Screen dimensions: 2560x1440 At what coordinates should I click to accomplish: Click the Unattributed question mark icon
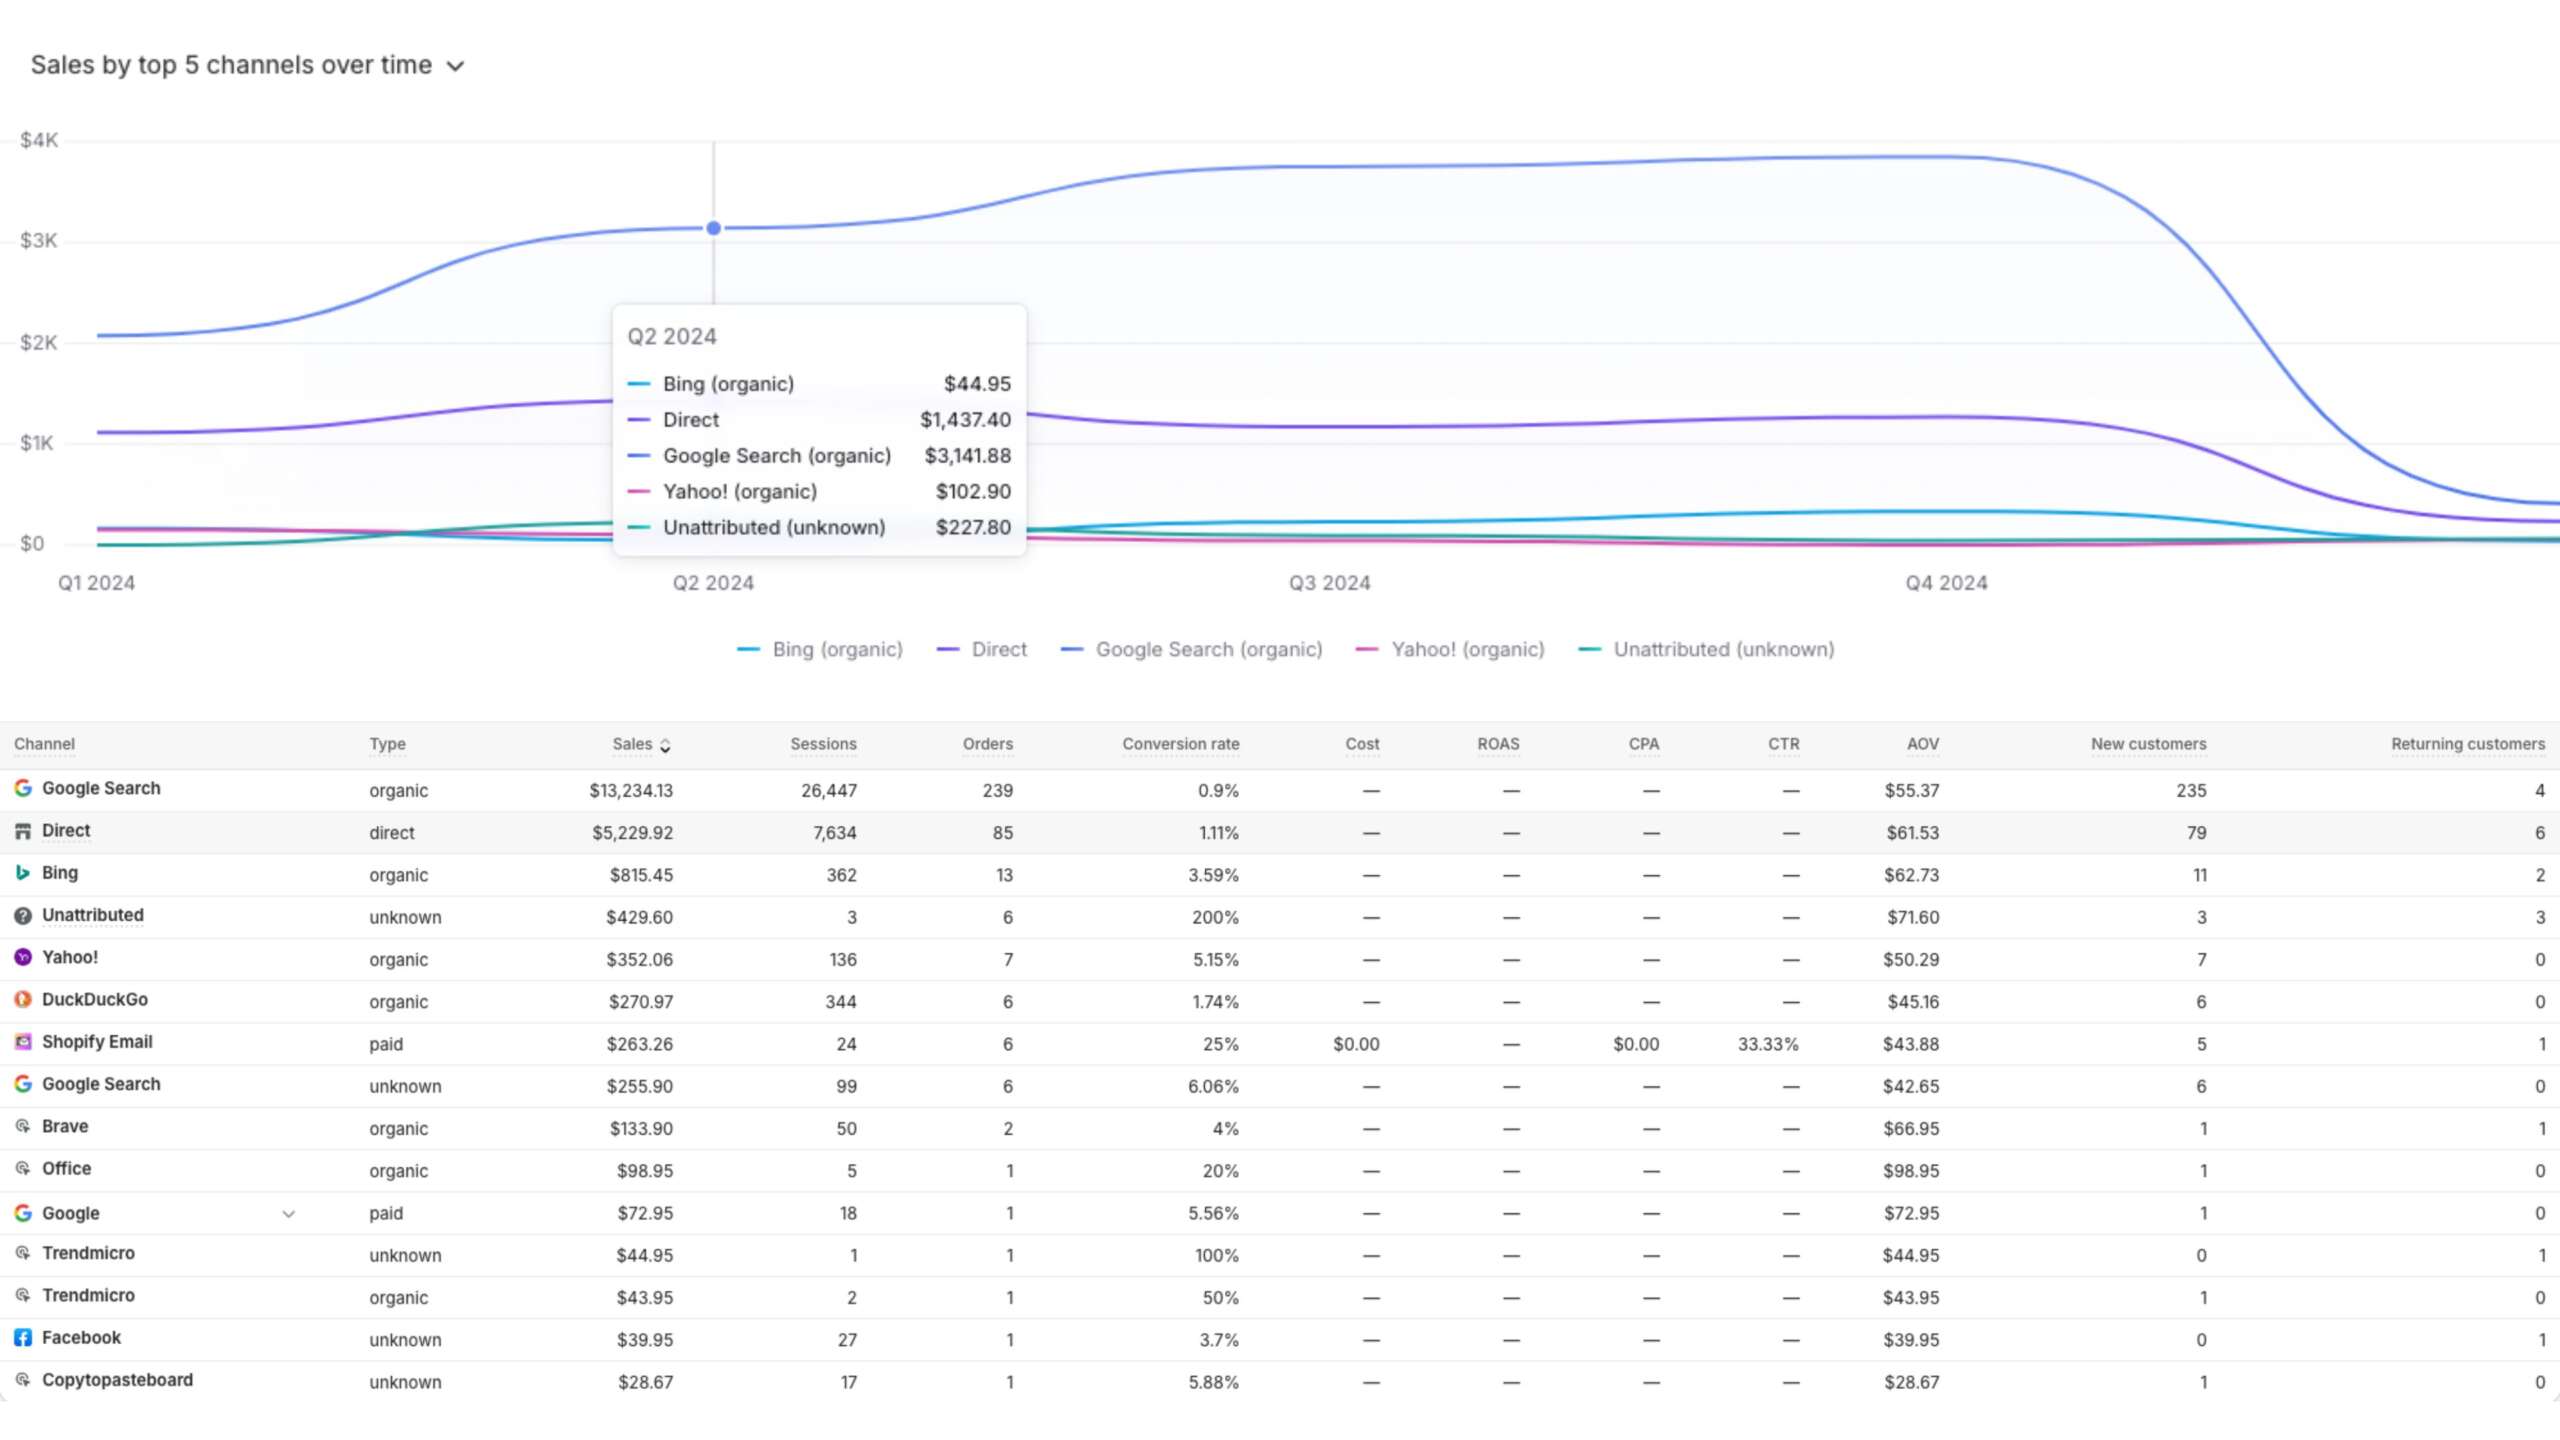click(x=23, y=915)
